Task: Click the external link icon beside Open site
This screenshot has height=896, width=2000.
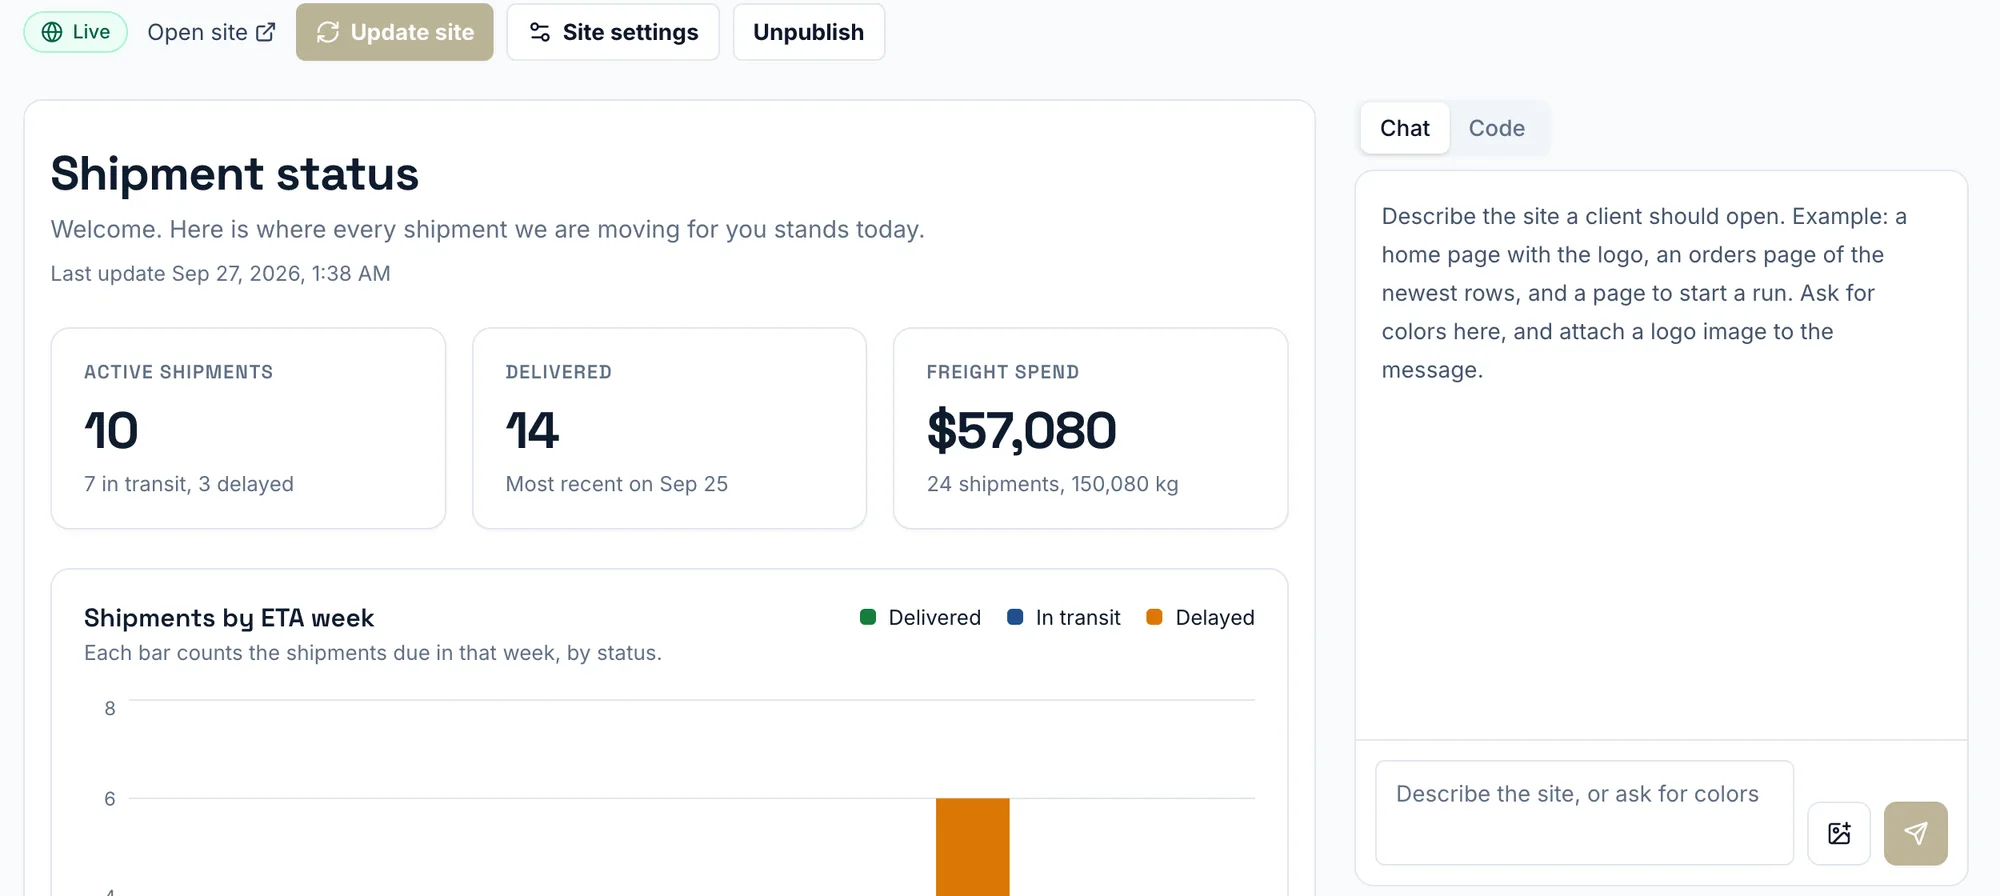Action: click(x=265, y=32)
